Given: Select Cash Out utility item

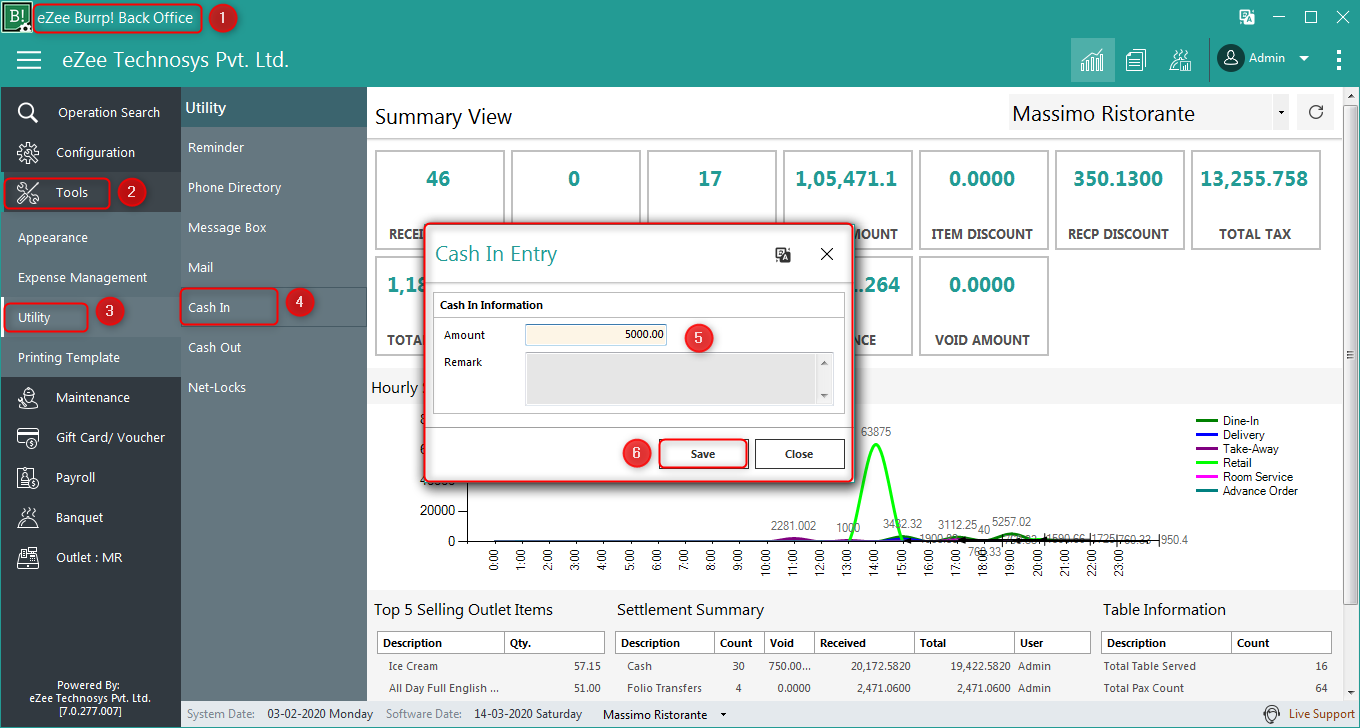Looking at the screenshot, I should (x=215, y=347).
